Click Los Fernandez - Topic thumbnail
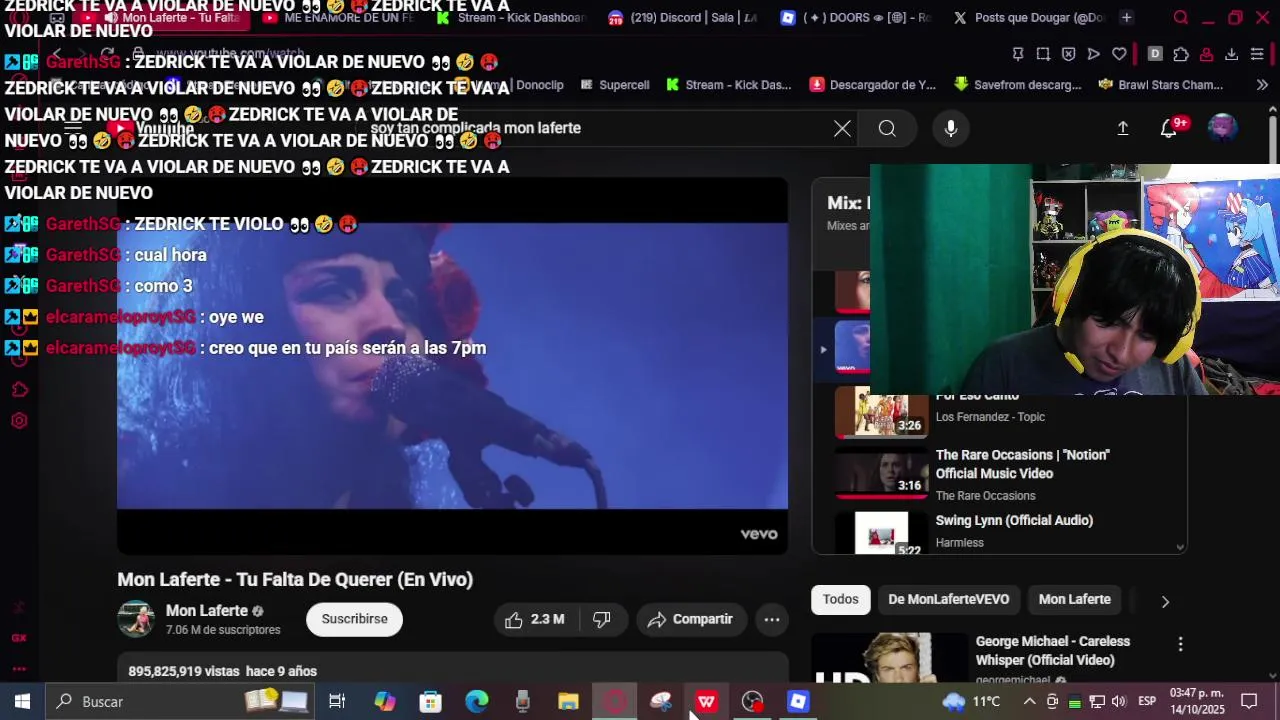 click(882, 413)
